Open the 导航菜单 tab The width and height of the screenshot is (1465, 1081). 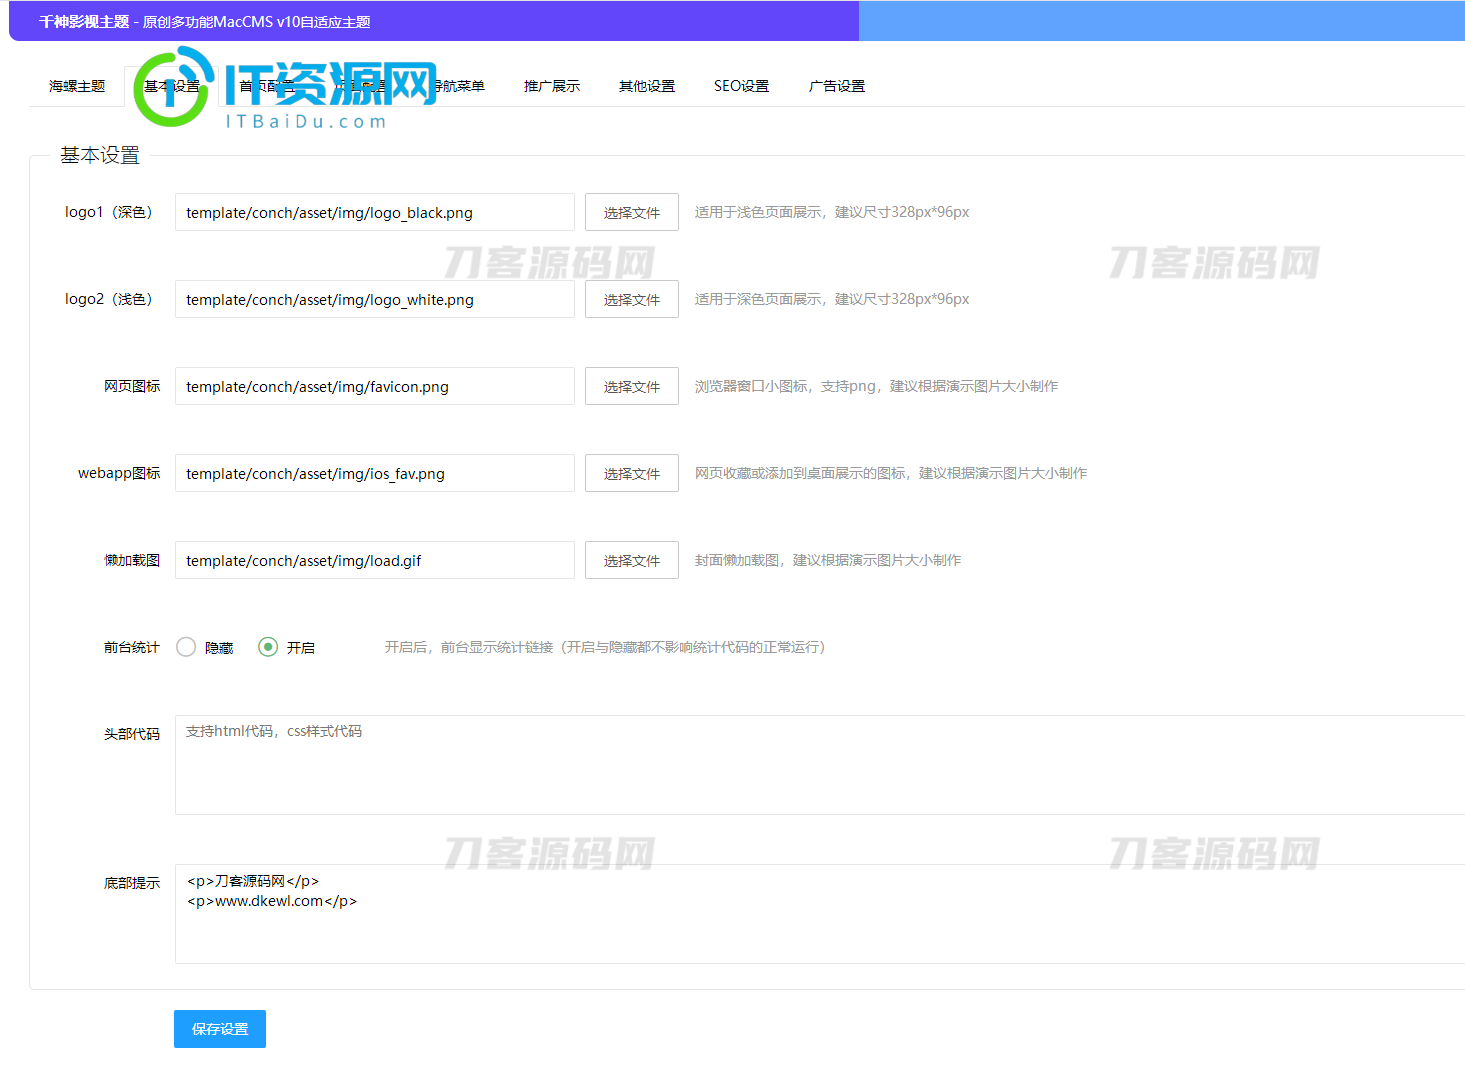point(457,86)
